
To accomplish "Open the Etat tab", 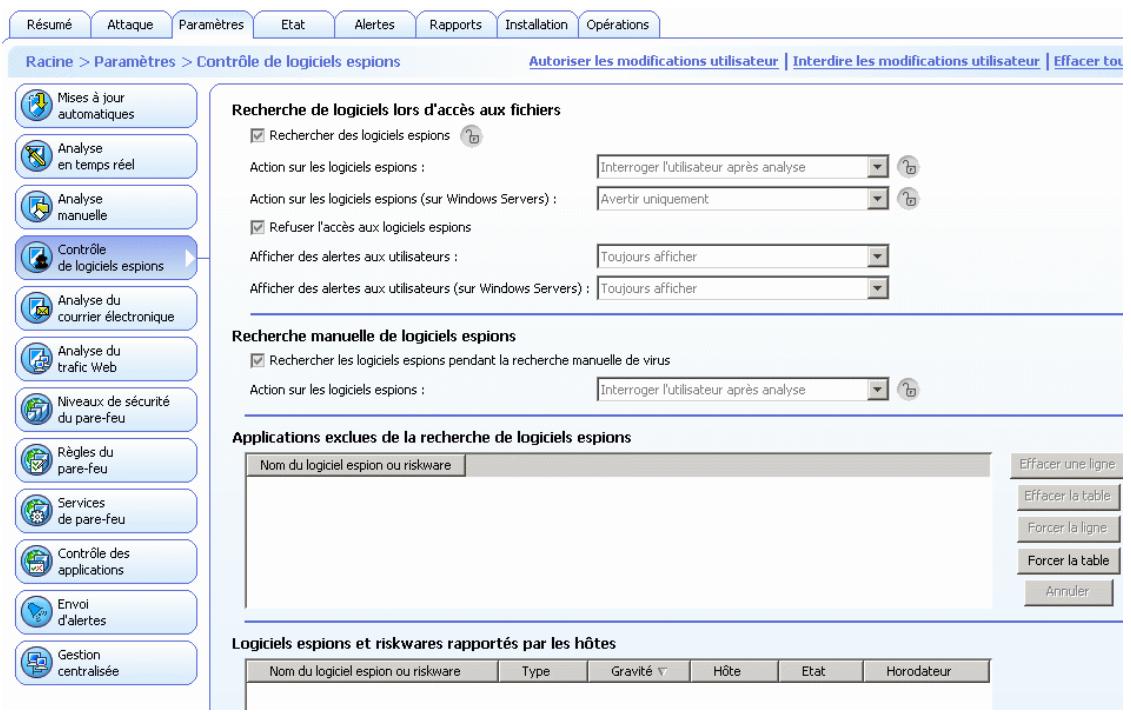I will (x=293, y=25).
